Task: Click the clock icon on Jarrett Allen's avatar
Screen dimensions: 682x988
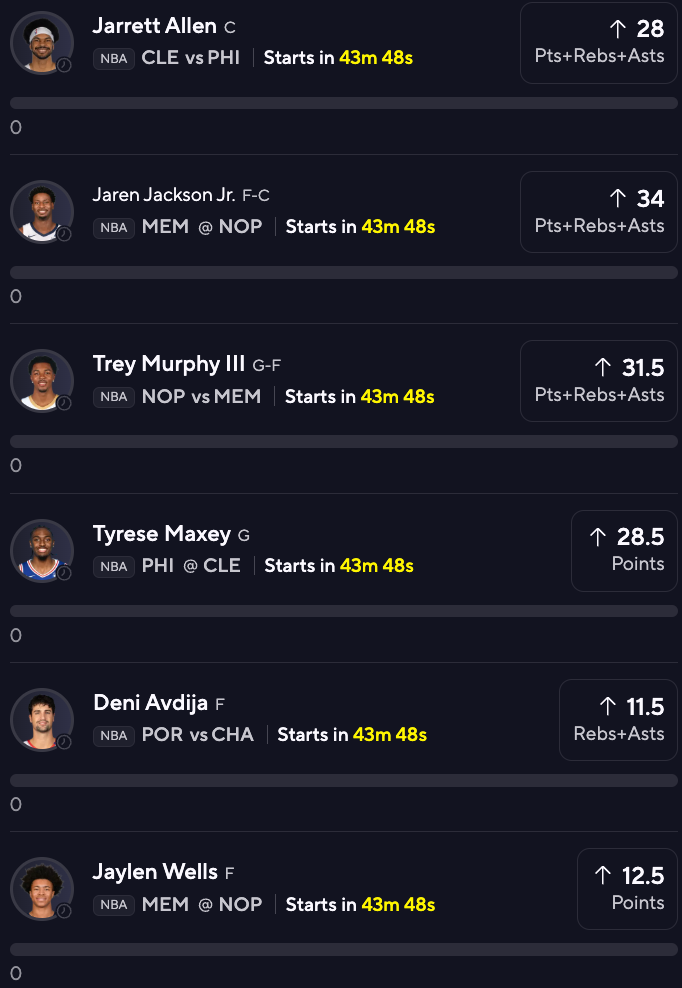Action: (64, 65)
